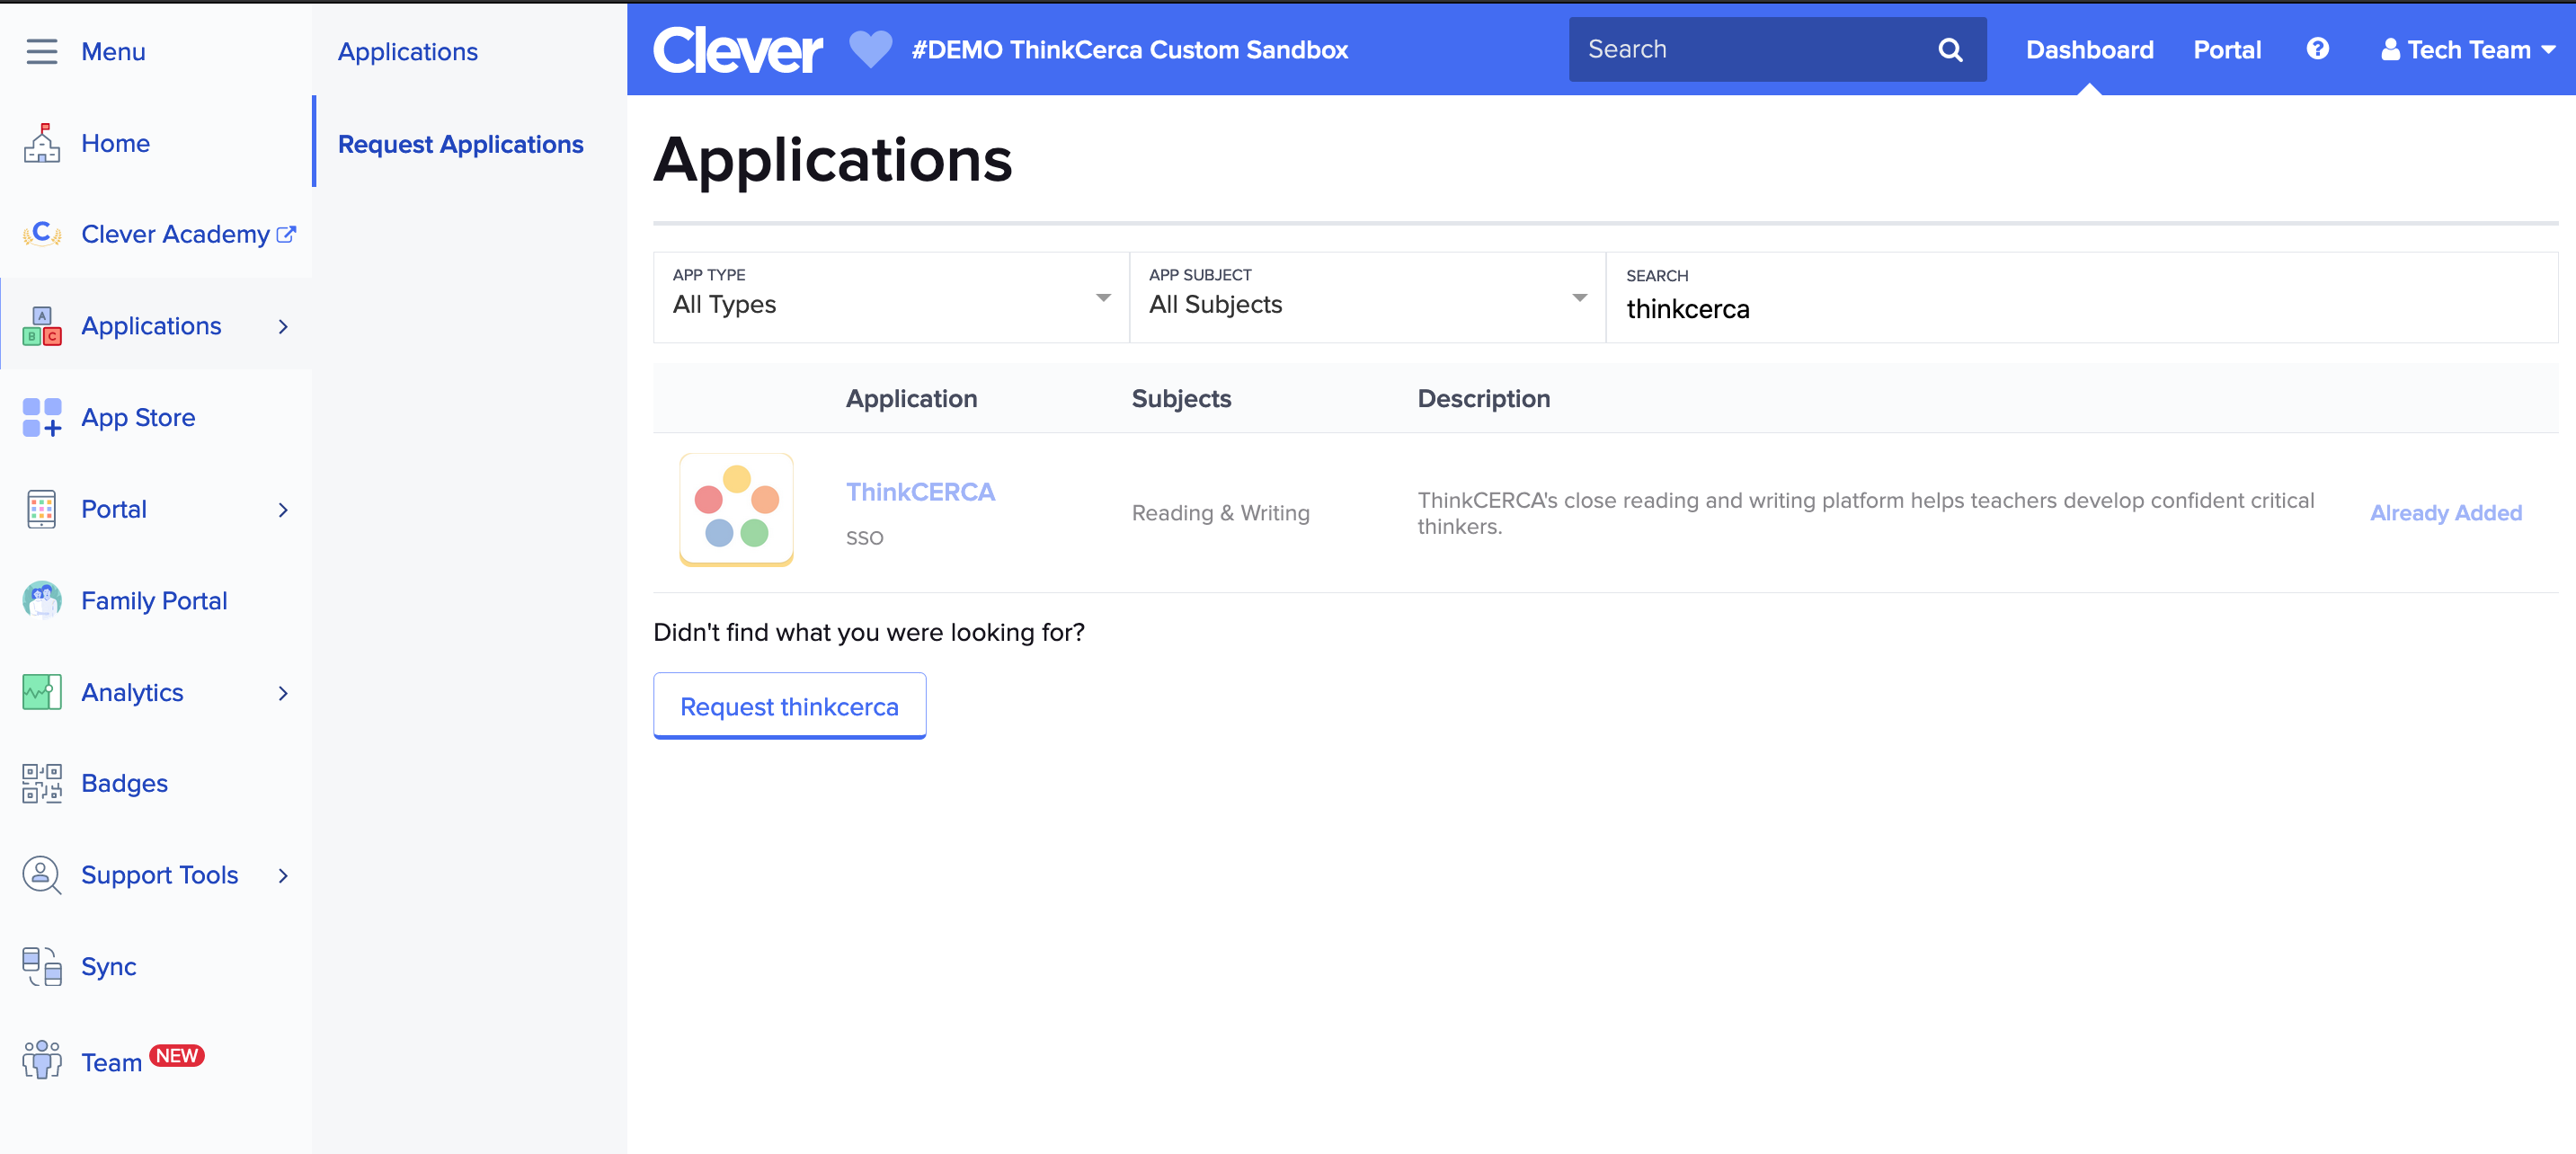2576x1154 pixels.
Task: Click the Family Portal avatar icon
Action: click(42, 600)
